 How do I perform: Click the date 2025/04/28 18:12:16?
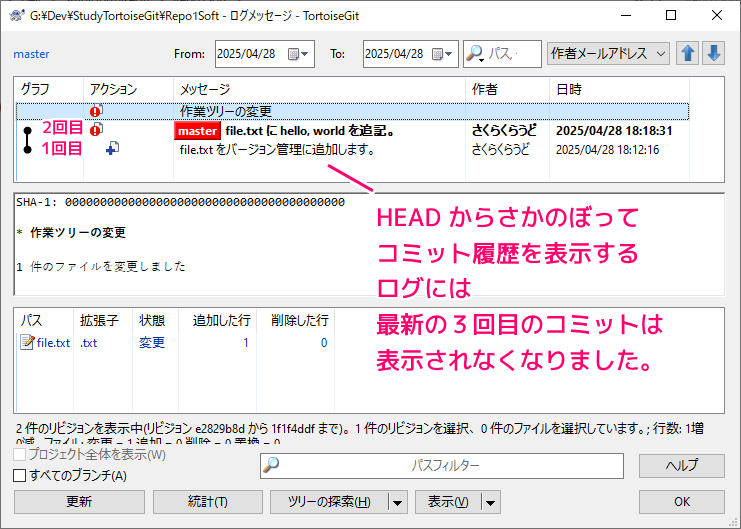click(x=607, y=150)
